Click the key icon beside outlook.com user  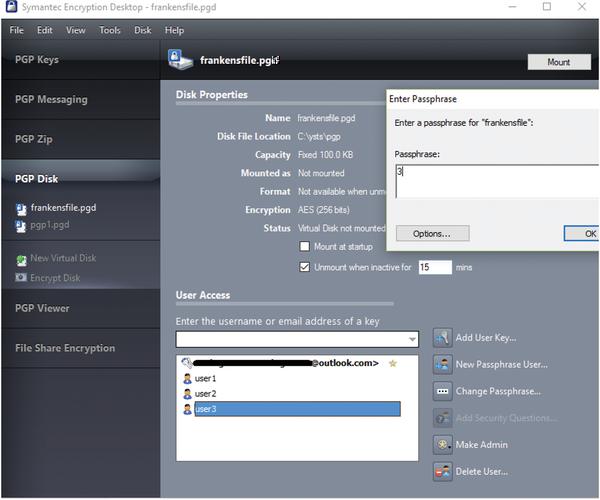coord(187,363)
